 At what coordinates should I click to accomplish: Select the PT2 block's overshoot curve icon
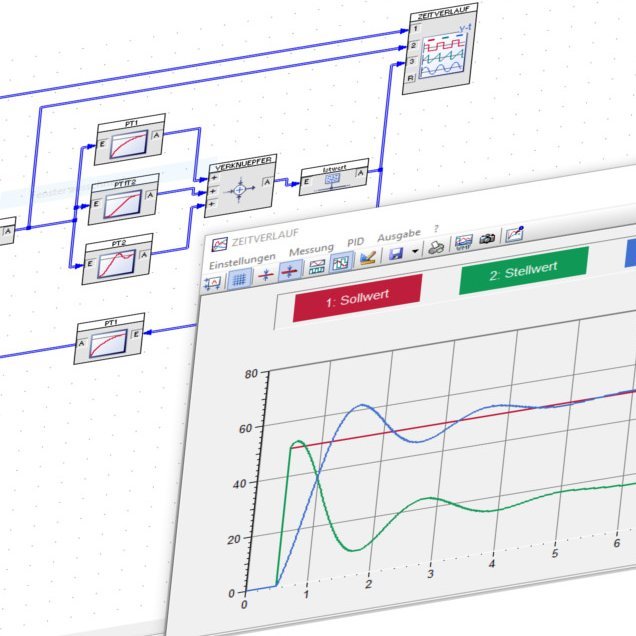[116, 264]
